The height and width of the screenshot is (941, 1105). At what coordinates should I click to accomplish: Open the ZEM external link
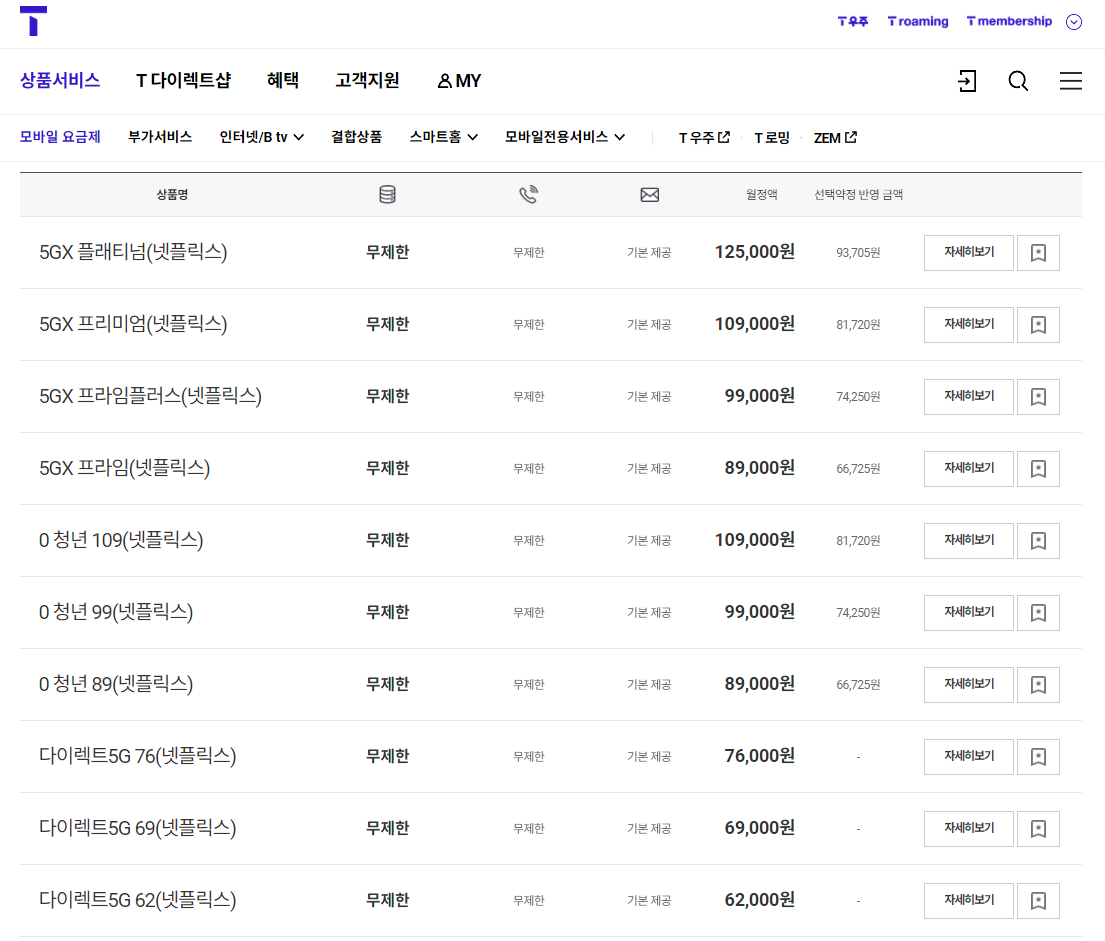coord(836,137)
